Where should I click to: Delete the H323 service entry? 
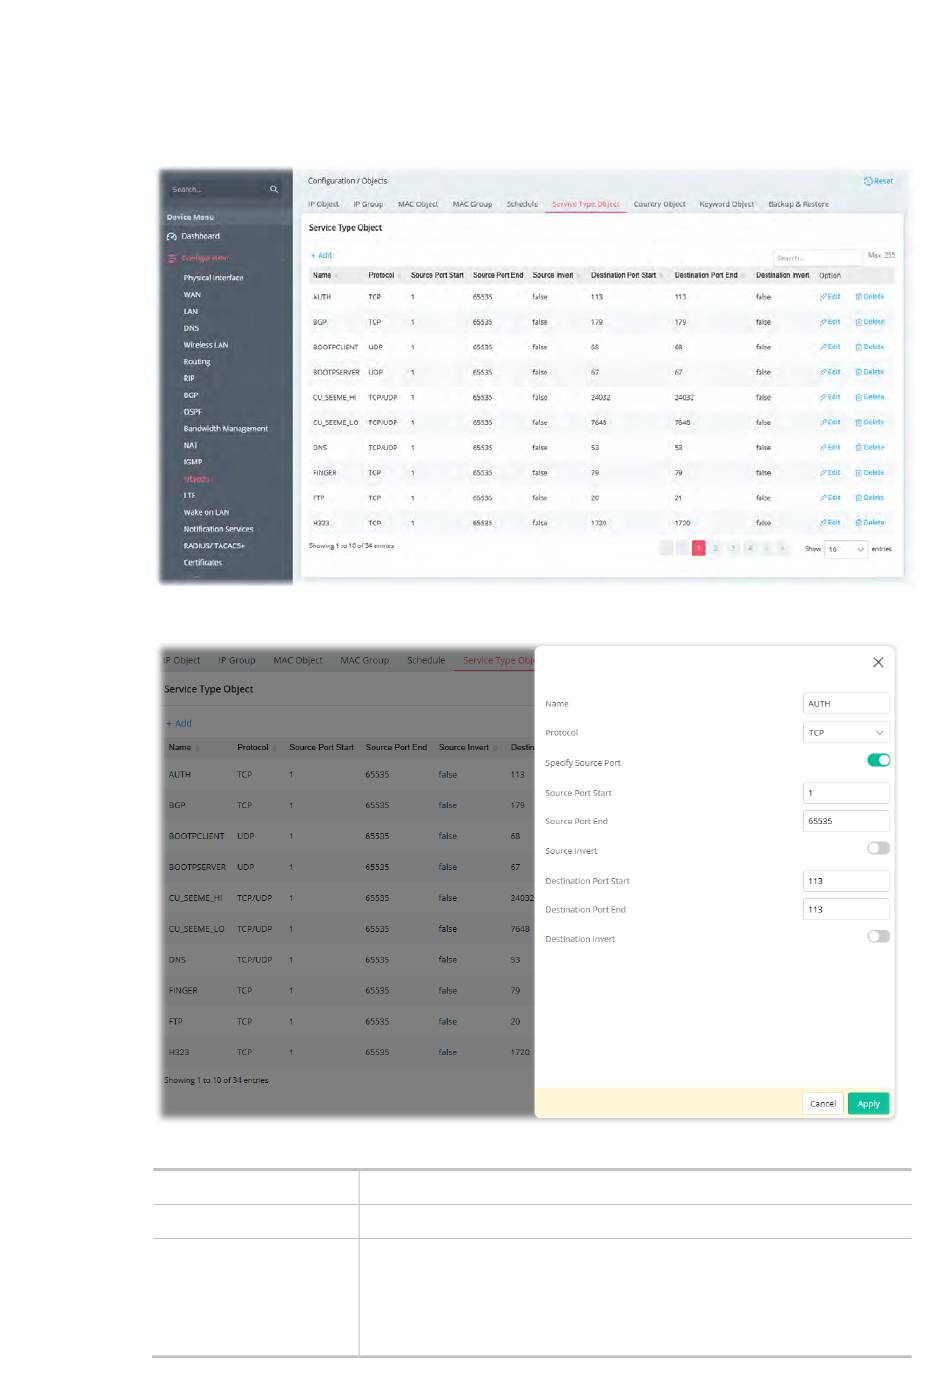pyautogui.click(x=869, y=523)
